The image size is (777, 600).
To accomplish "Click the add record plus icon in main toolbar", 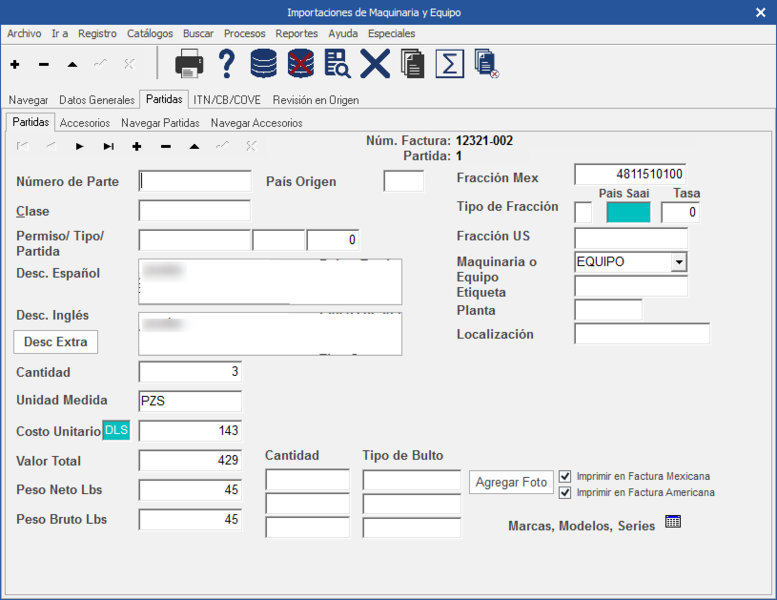I will coord(15,64).
